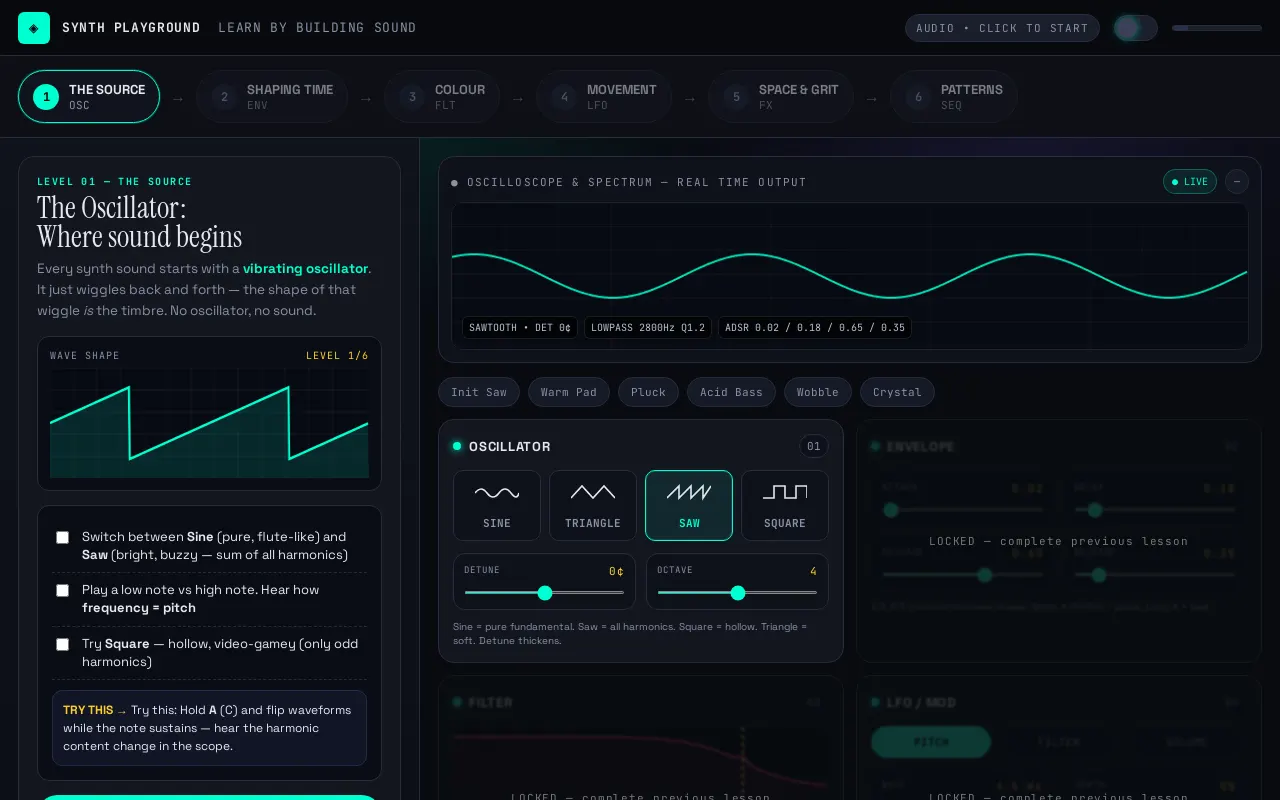Load the Crystal preset
1280x800 pixels.
click(897, 392)
